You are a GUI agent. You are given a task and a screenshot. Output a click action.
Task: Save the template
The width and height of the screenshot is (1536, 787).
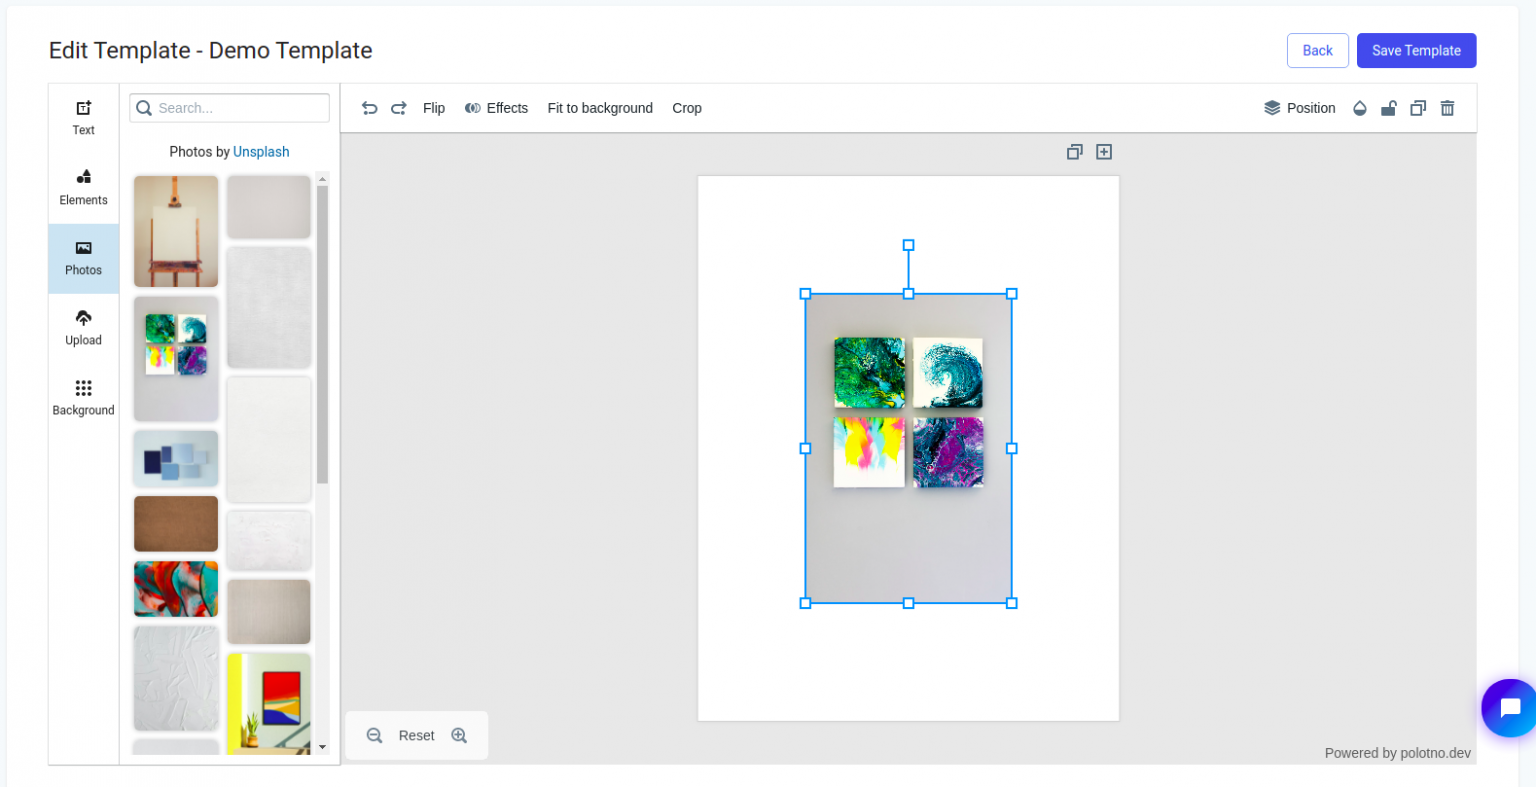coord(1416,51)
